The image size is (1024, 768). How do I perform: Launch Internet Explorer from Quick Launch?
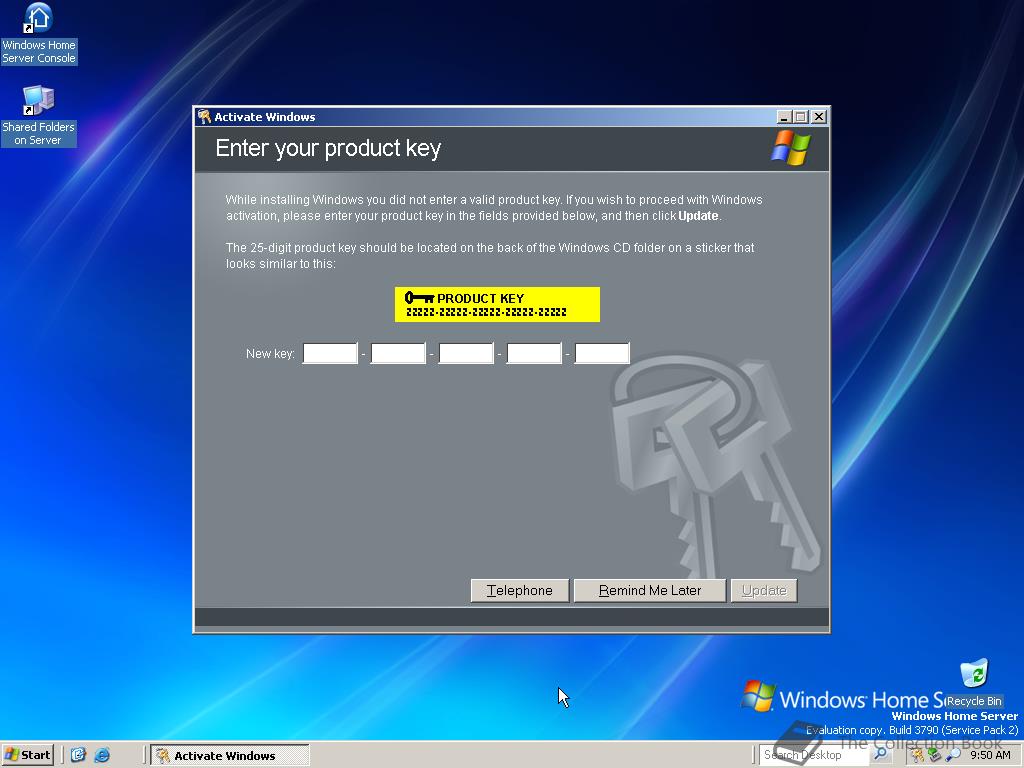click(102, 755)
